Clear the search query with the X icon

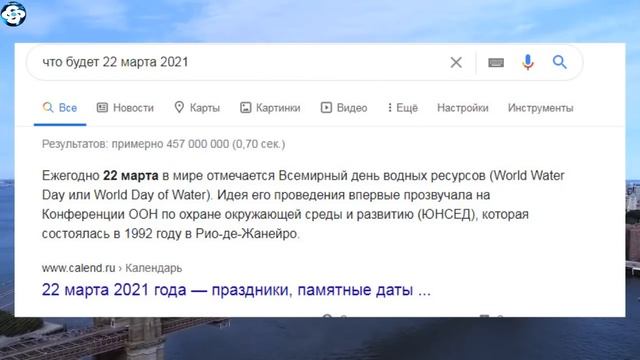point(456,62)
